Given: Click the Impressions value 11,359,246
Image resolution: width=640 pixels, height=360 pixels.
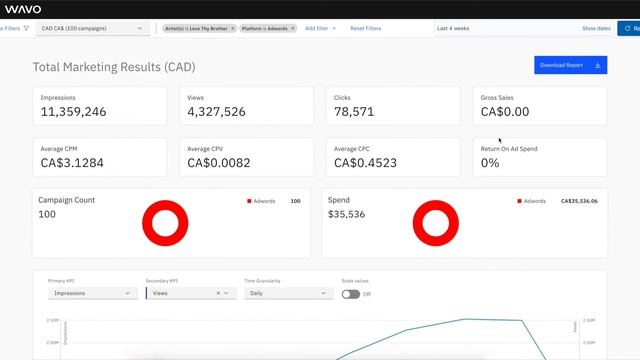Looking at the screenshot, I should (x=73, y=112).
